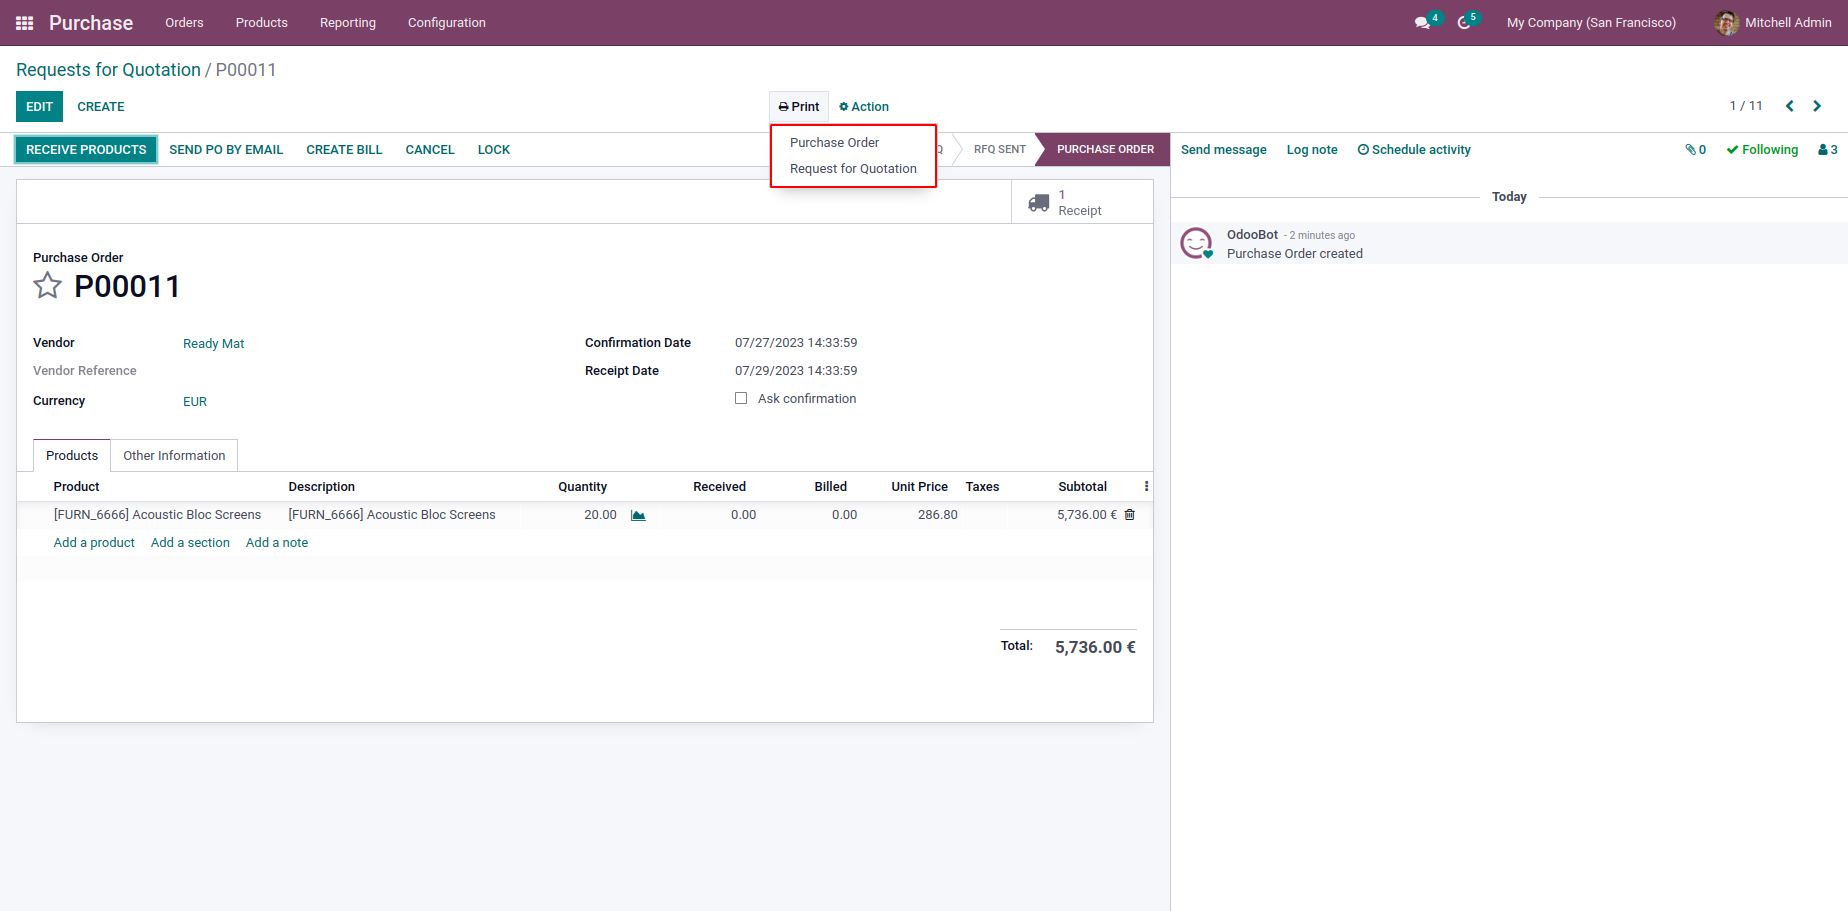
Task: Open forecast chart icon beside quantity 20.00
Action: tap(638, 515)
